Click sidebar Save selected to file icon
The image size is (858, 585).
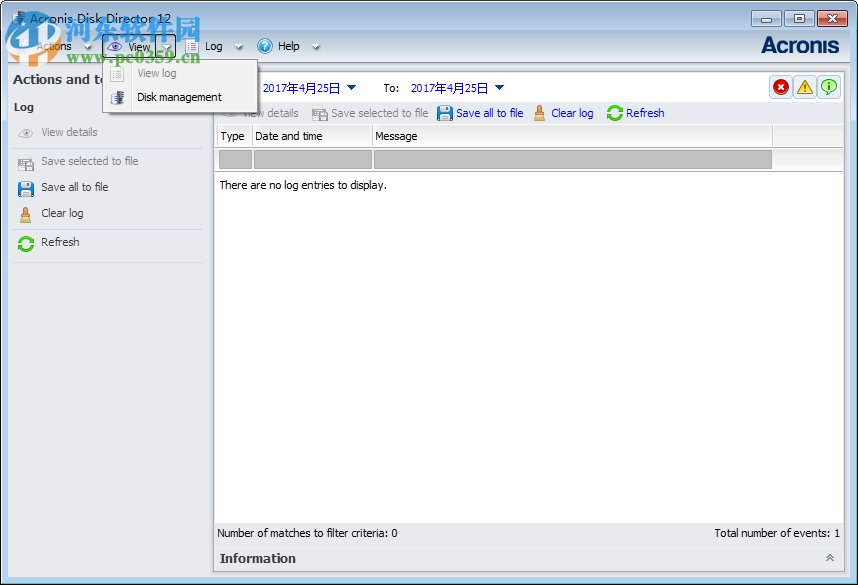click(x=26, y=163)
